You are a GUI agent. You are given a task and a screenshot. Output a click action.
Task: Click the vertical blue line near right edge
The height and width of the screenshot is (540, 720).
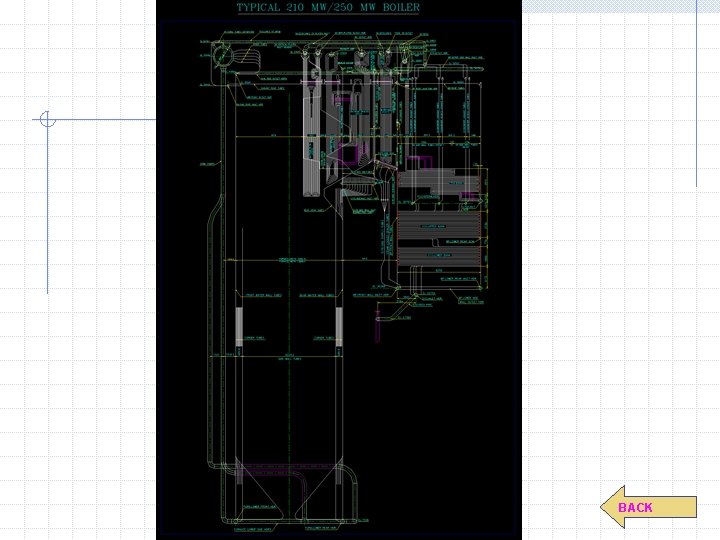click(x=697, y=93)
